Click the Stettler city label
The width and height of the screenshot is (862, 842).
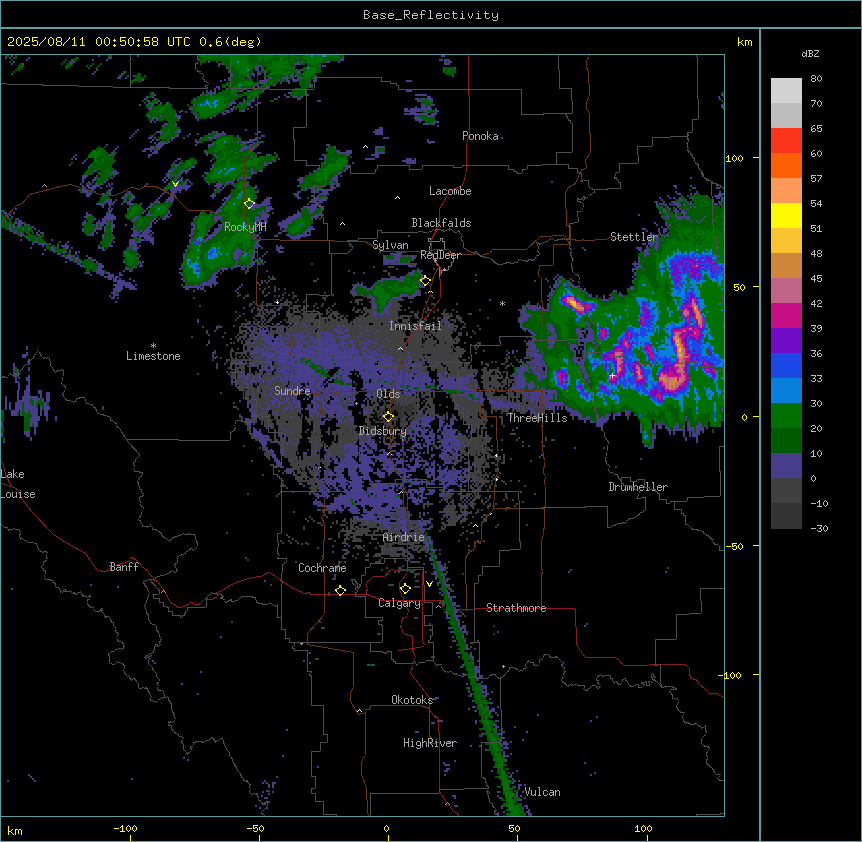pos(634,237)
